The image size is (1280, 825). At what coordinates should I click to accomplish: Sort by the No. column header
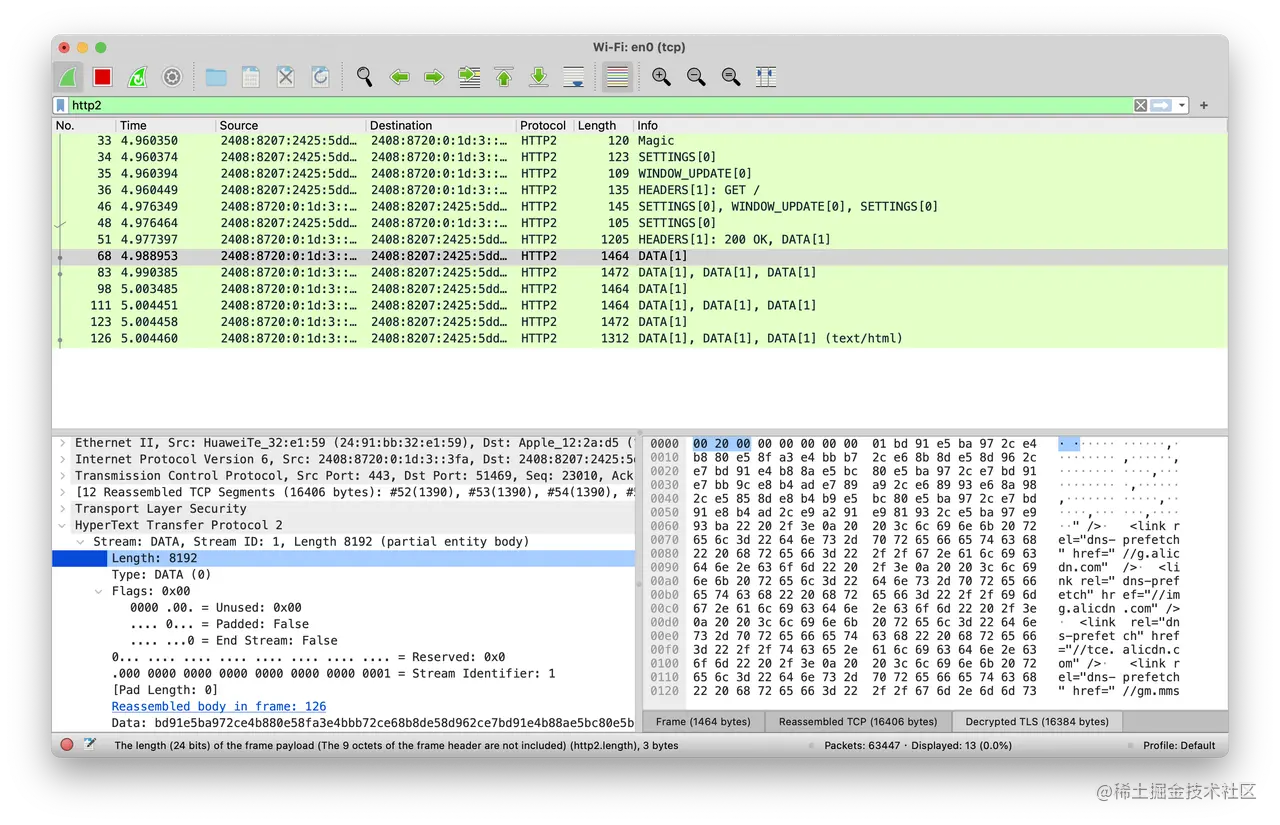point(84,125)
